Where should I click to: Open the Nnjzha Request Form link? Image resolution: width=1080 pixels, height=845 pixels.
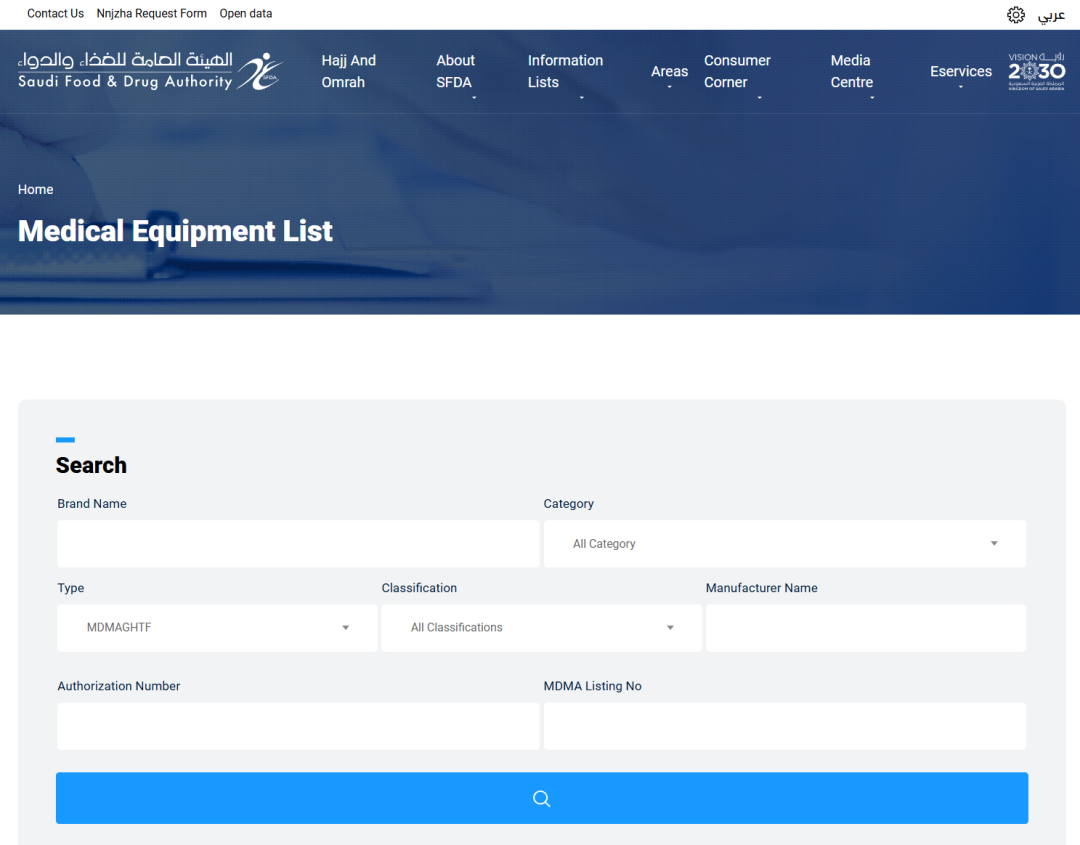pyautogui.click(x=152, y=14)
